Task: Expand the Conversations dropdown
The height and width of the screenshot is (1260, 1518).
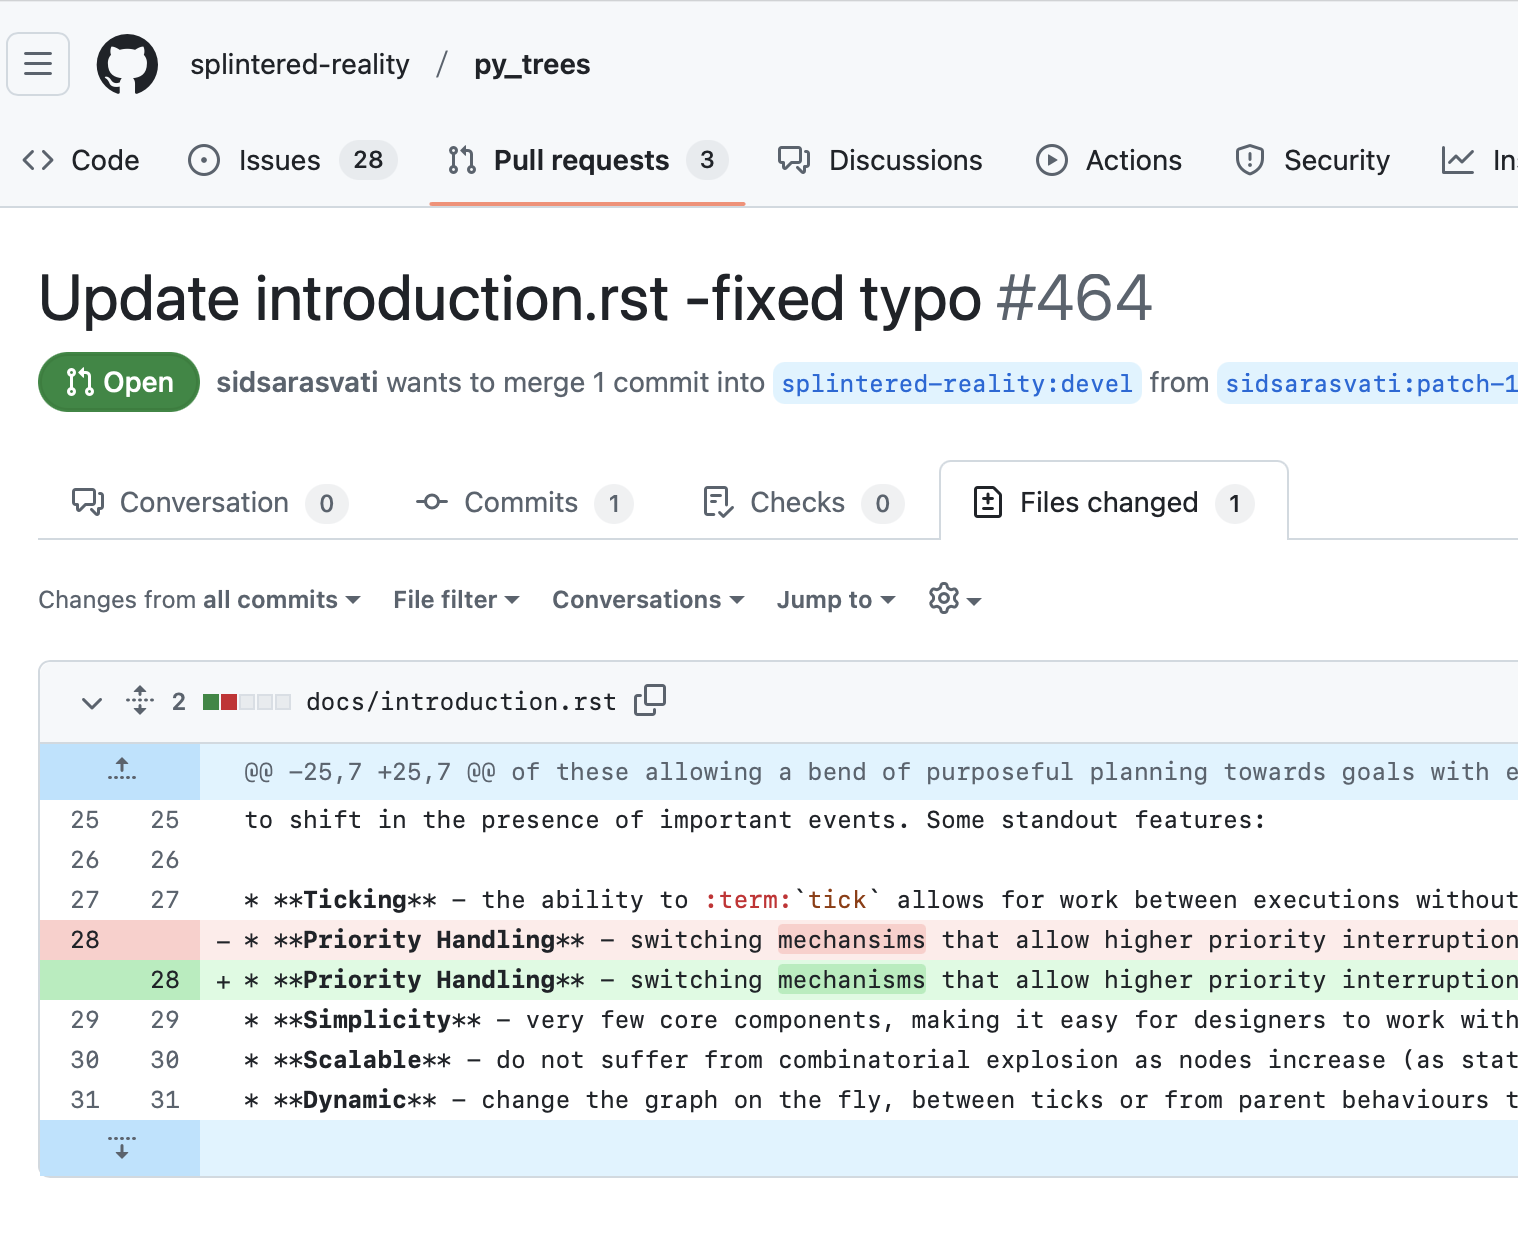Action: click(x=648, y=600)
